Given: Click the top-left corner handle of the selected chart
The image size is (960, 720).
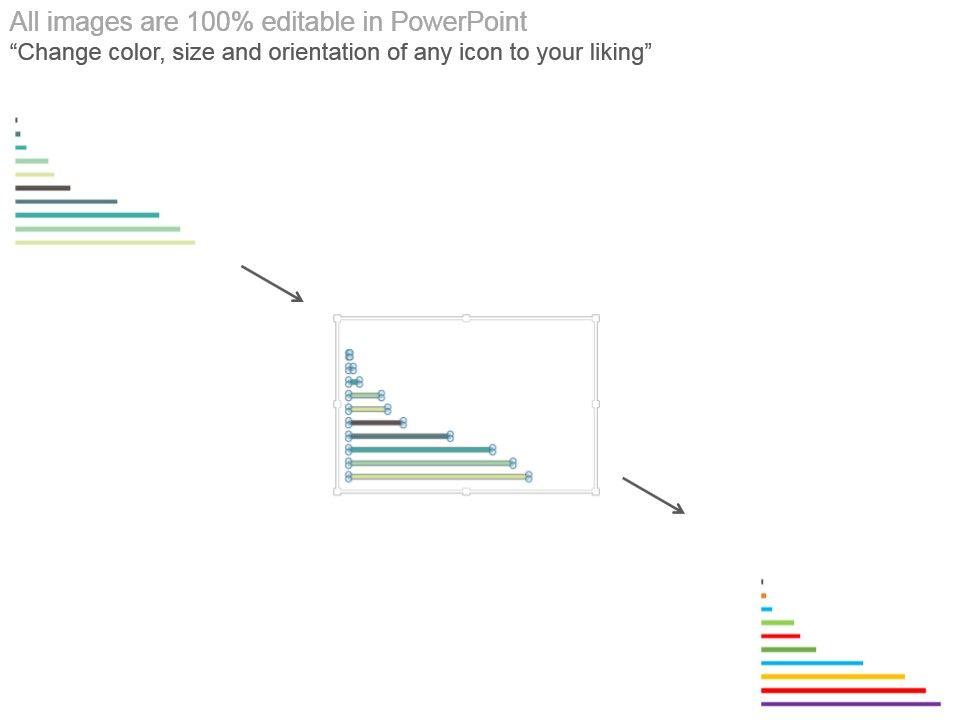Looking at the screenshot, I should tap(337, 318).
